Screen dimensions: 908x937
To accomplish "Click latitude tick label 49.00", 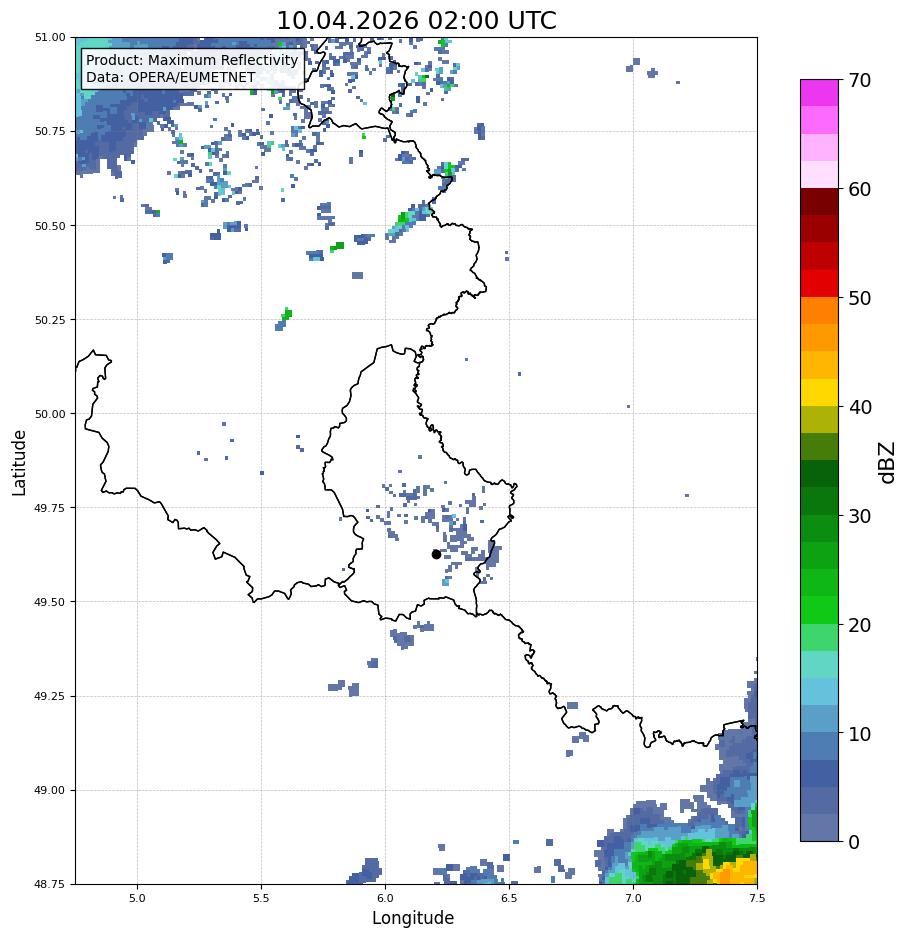I will tap(50, 790).
